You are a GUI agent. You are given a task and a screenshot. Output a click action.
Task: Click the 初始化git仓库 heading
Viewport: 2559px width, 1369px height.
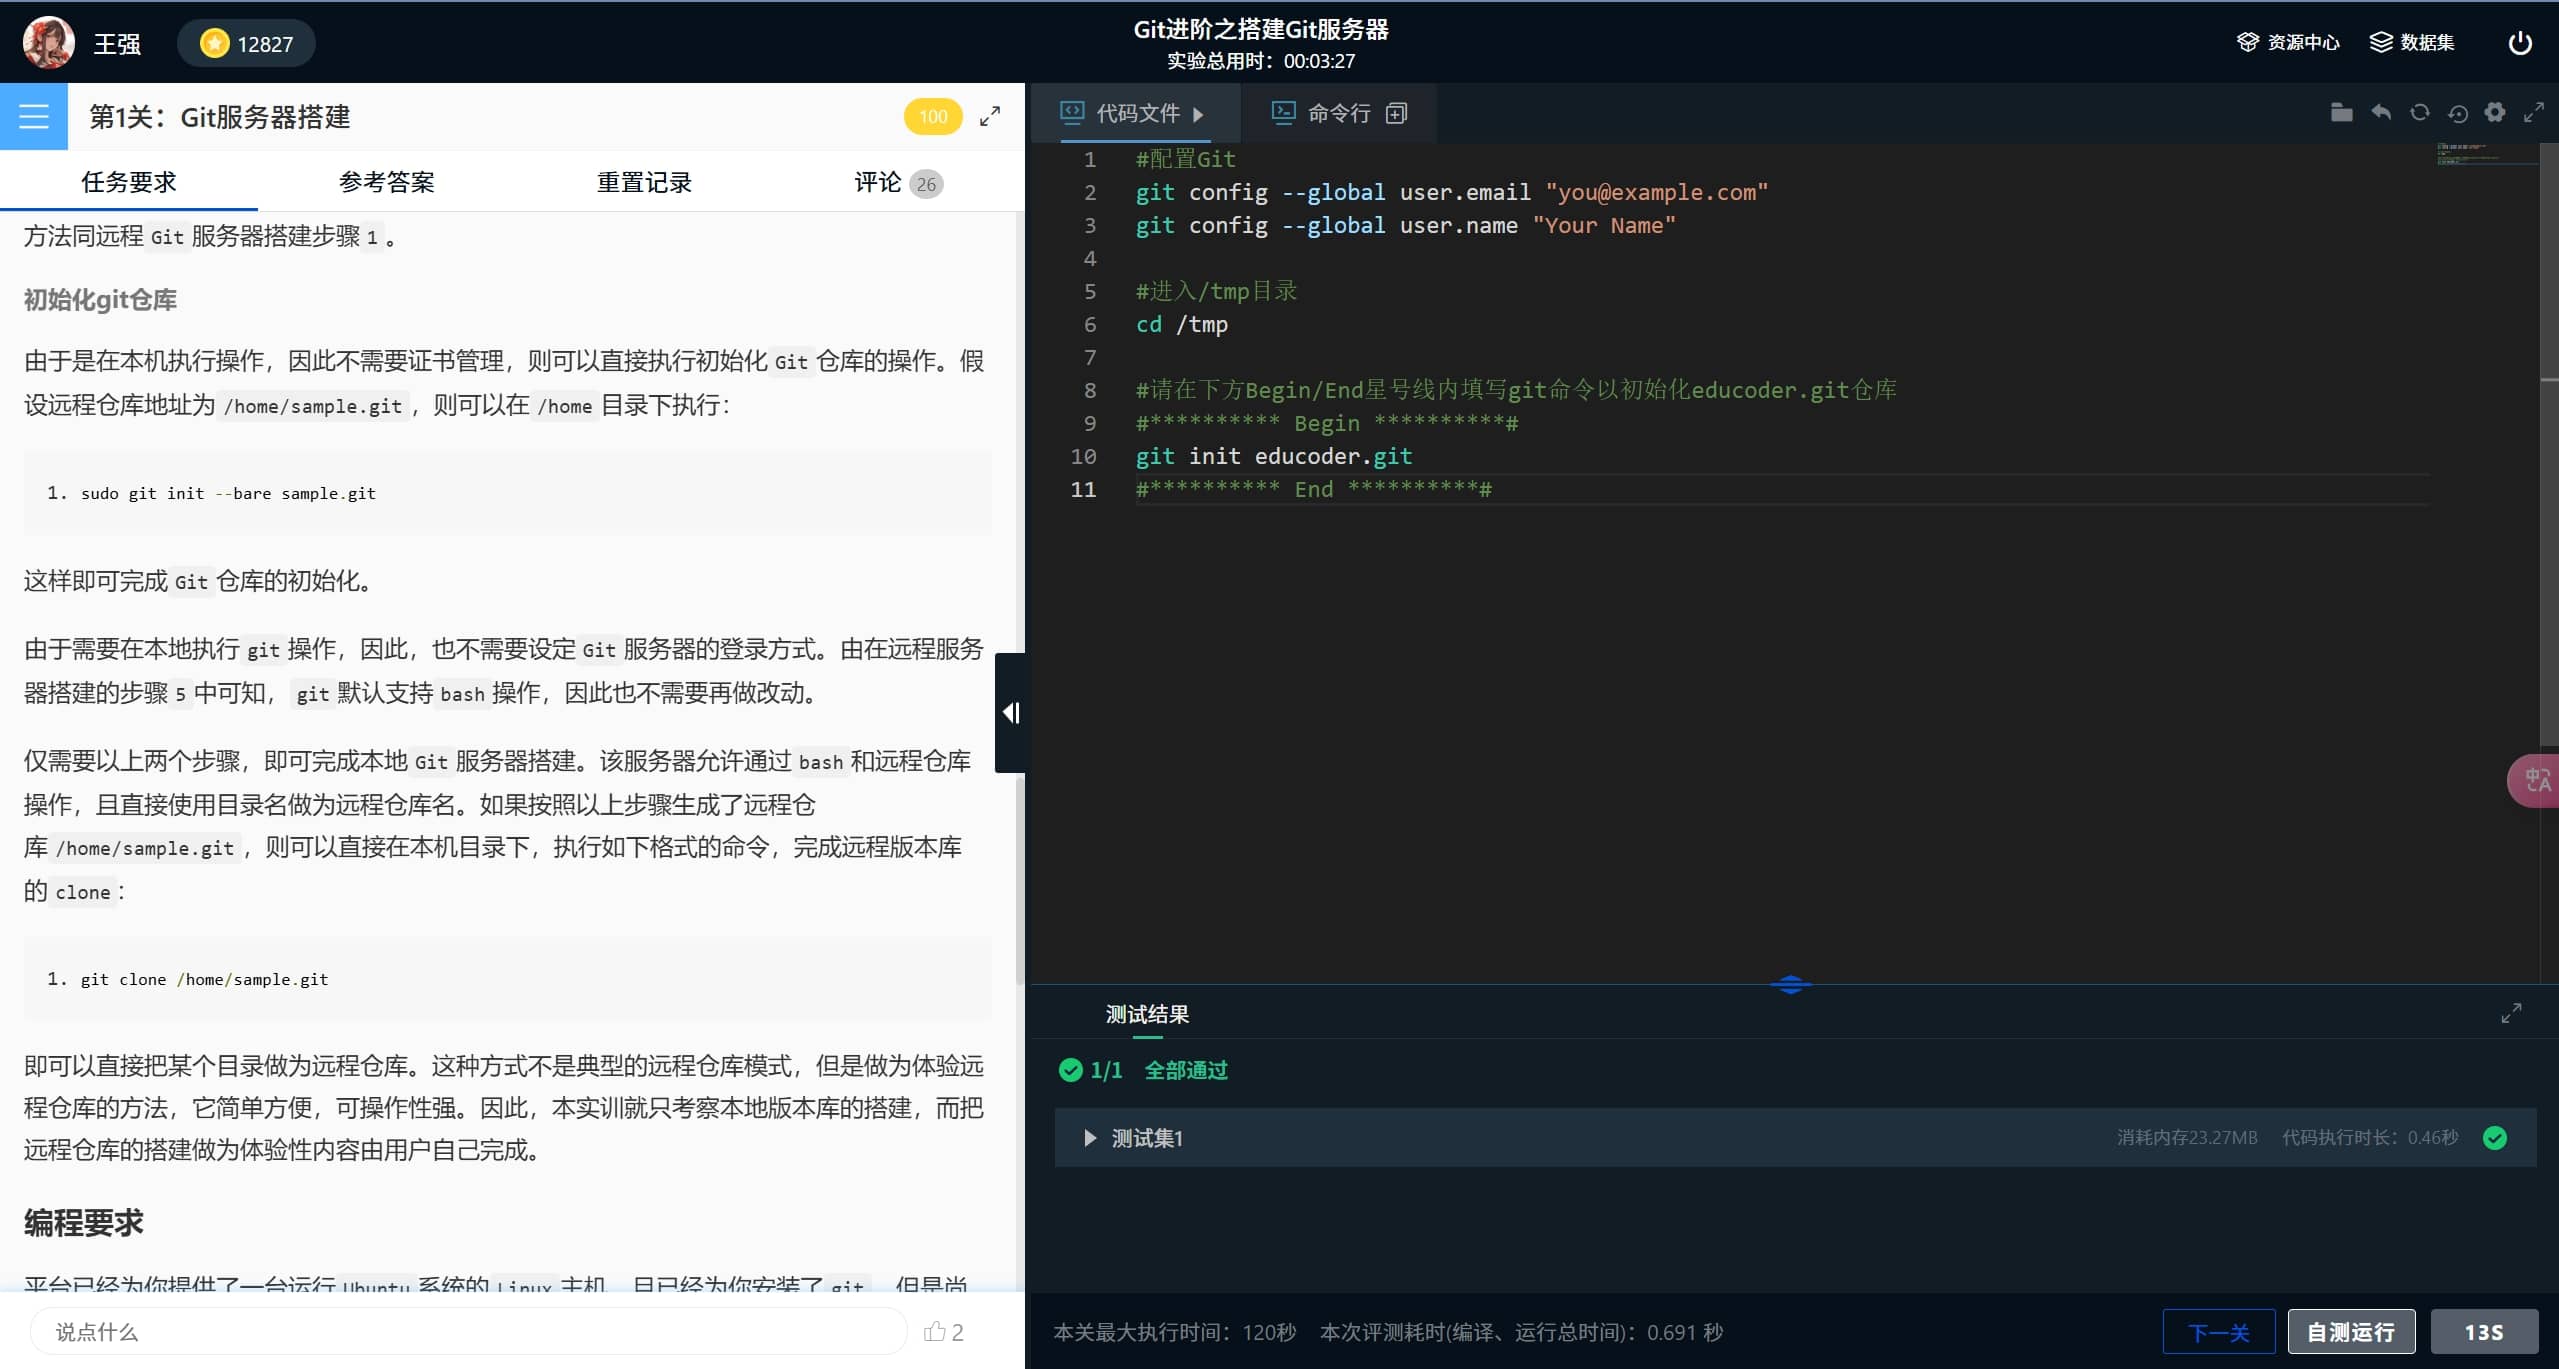tap(100, 300)
